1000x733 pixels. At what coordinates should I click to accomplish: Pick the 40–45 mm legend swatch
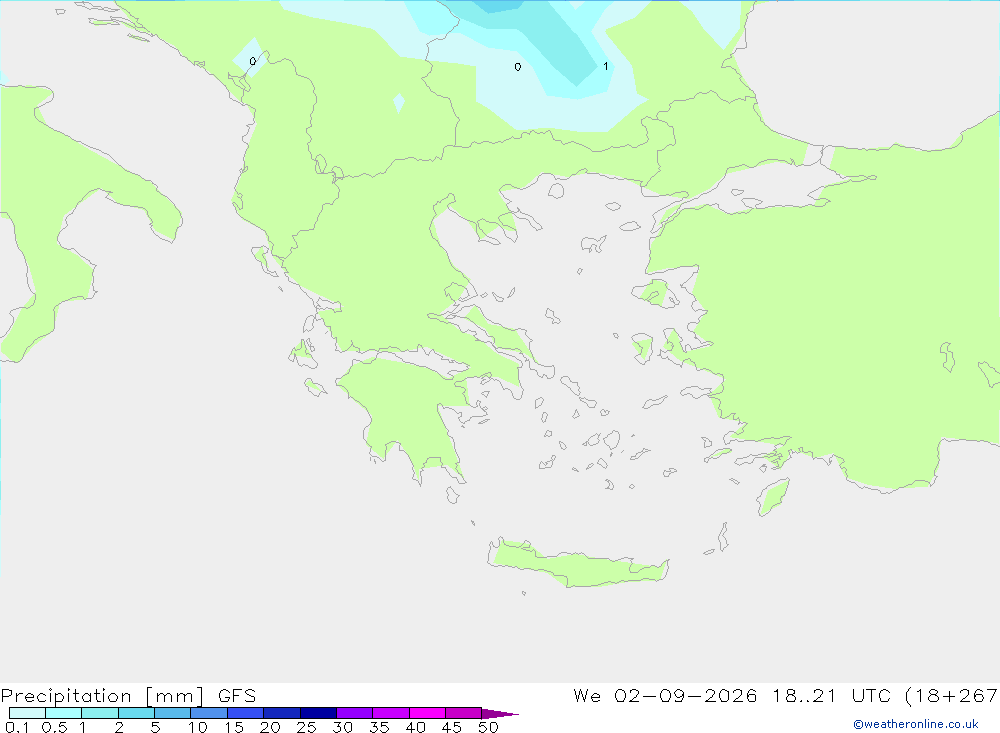pos(427,713)
